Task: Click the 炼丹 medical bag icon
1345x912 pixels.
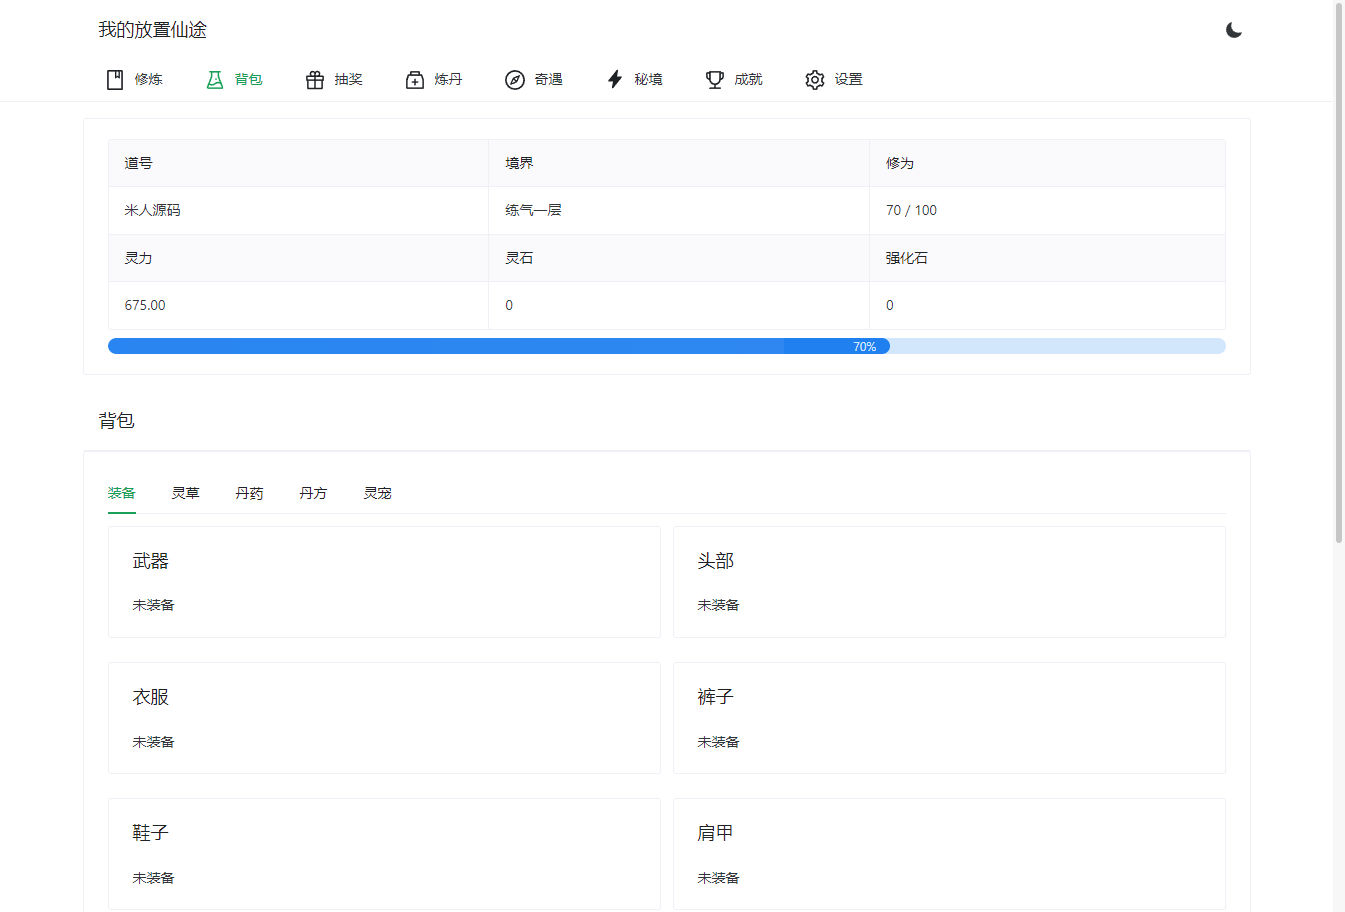Action: pos(415,80)
